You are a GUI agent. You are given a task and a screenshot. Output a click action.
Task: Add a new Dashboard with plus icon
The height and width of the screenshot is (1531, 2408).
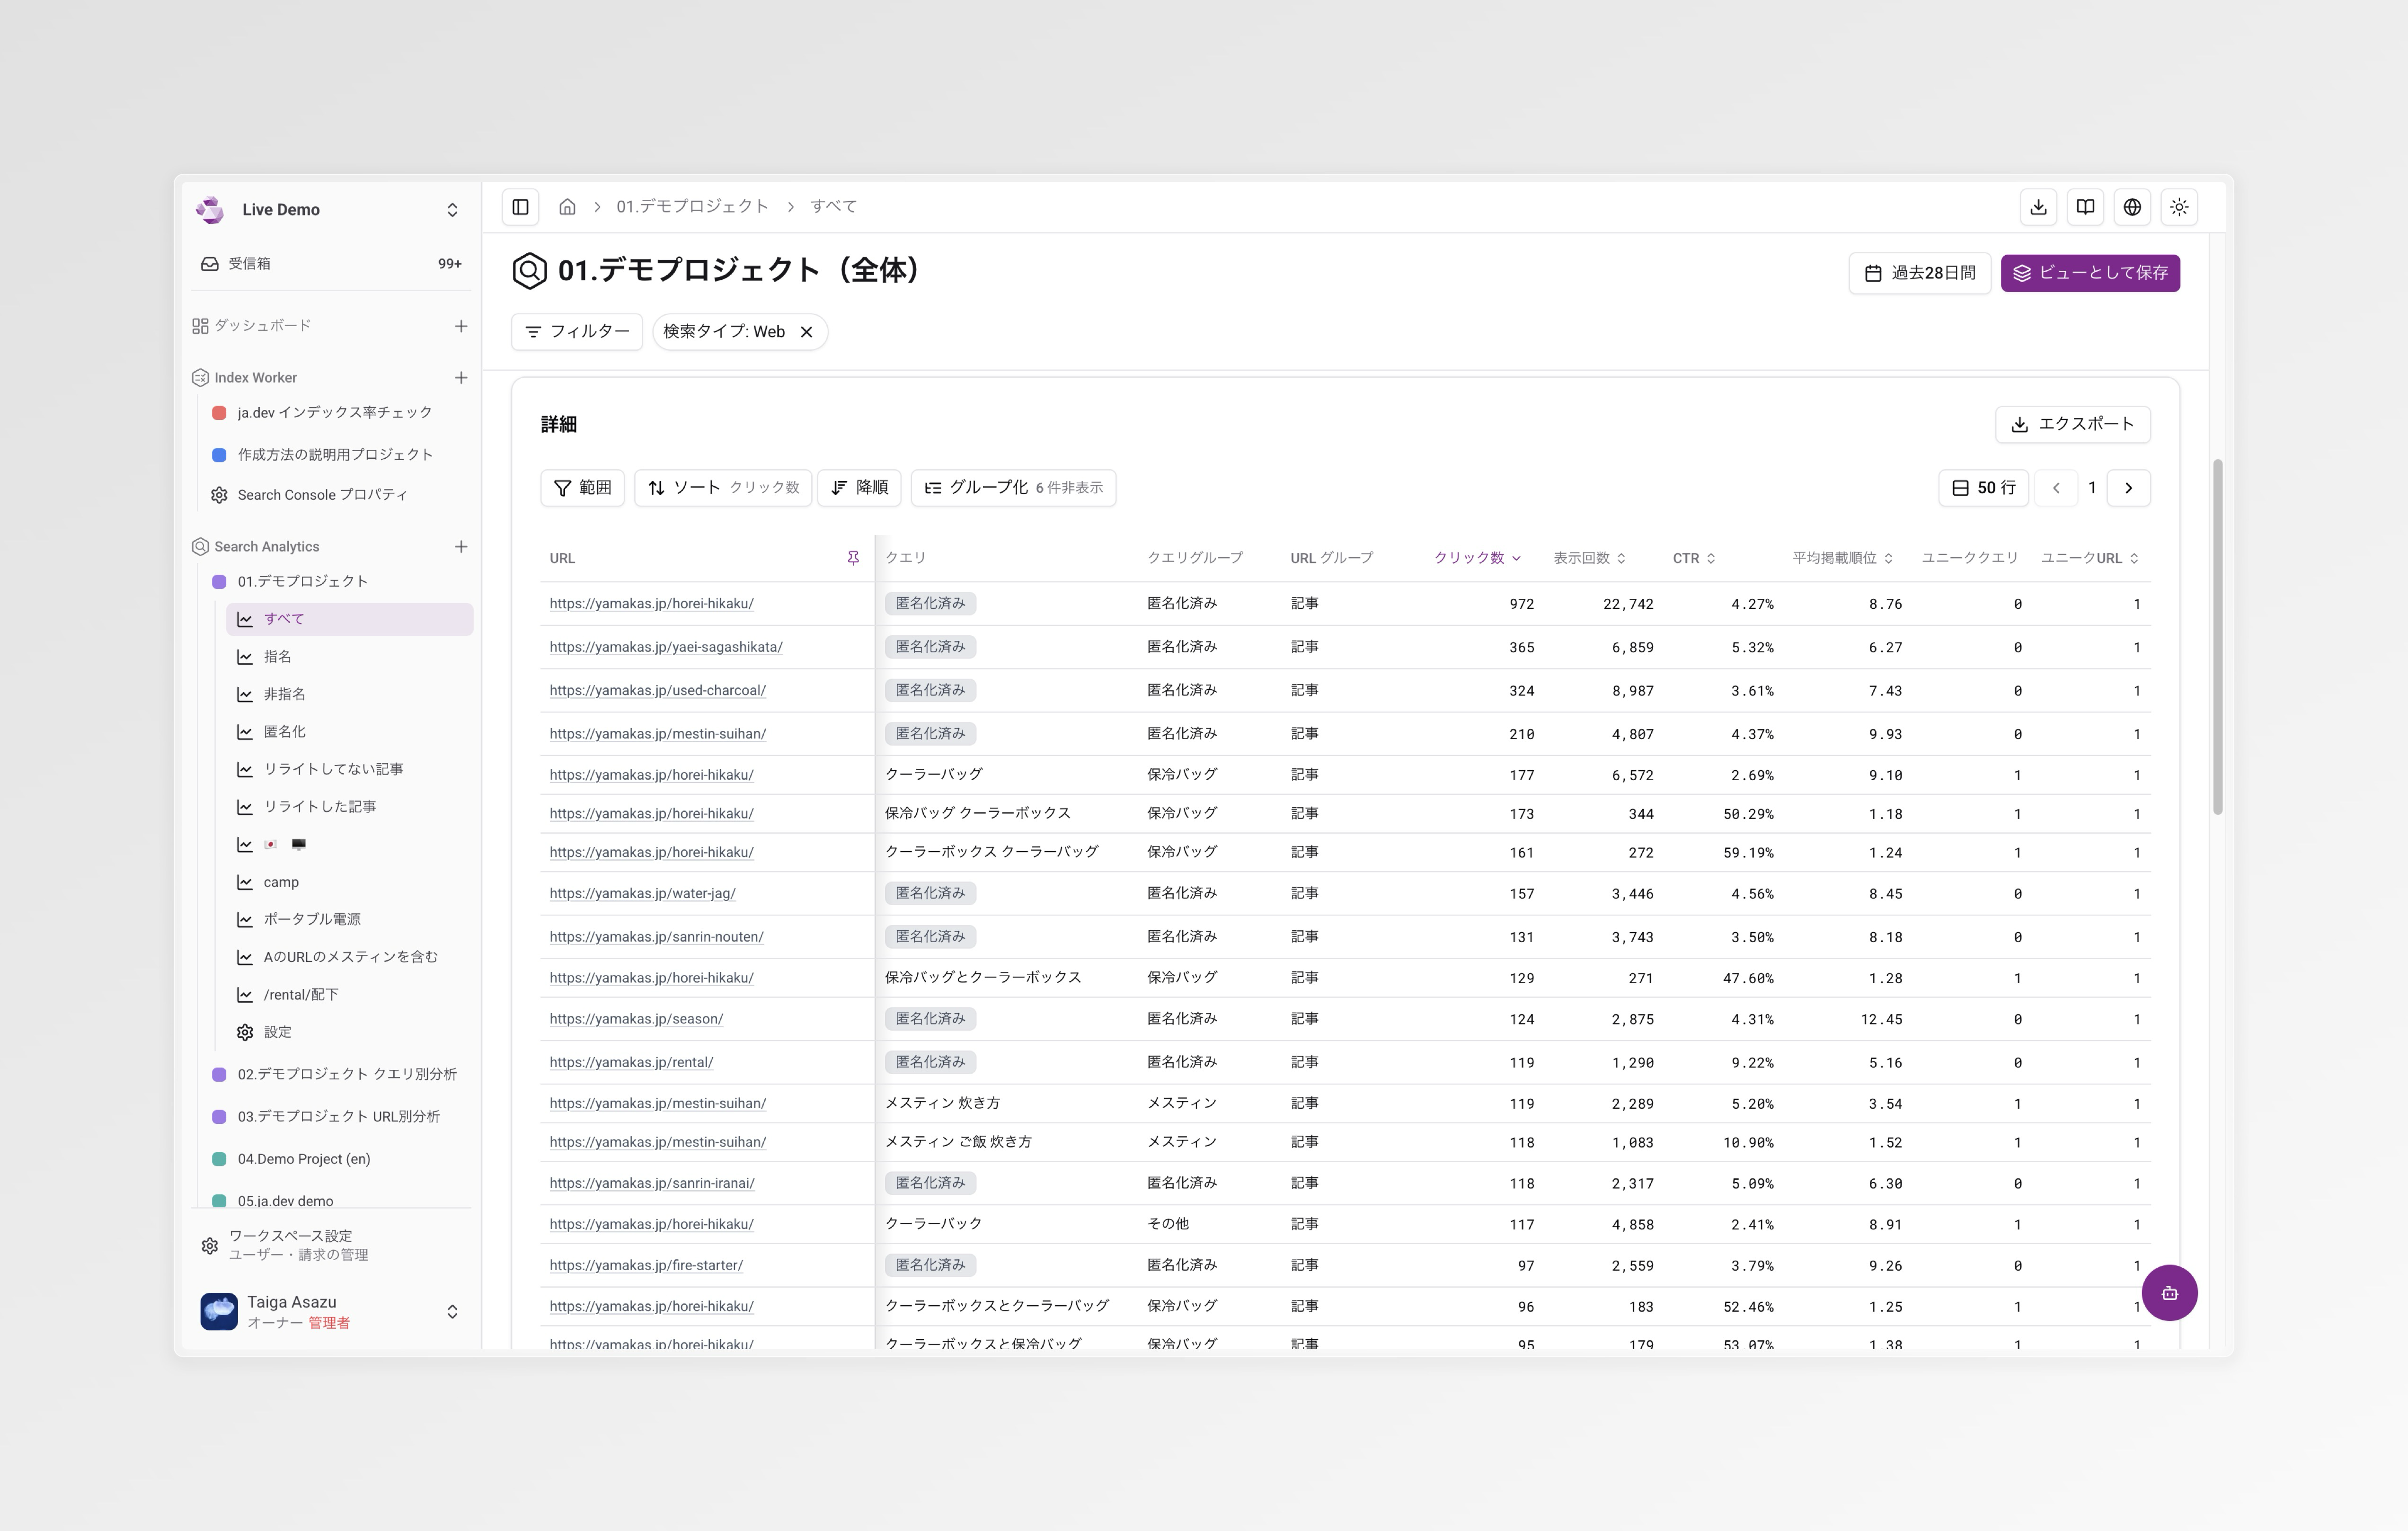[x=461, y=326]
